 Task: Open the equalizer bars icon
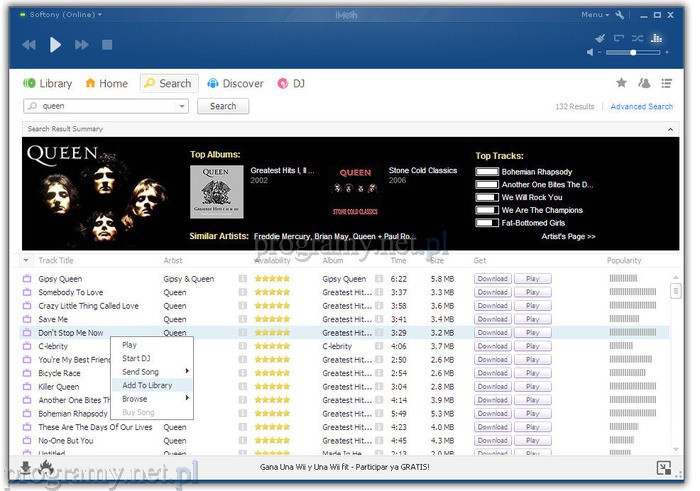coord(657,38)
